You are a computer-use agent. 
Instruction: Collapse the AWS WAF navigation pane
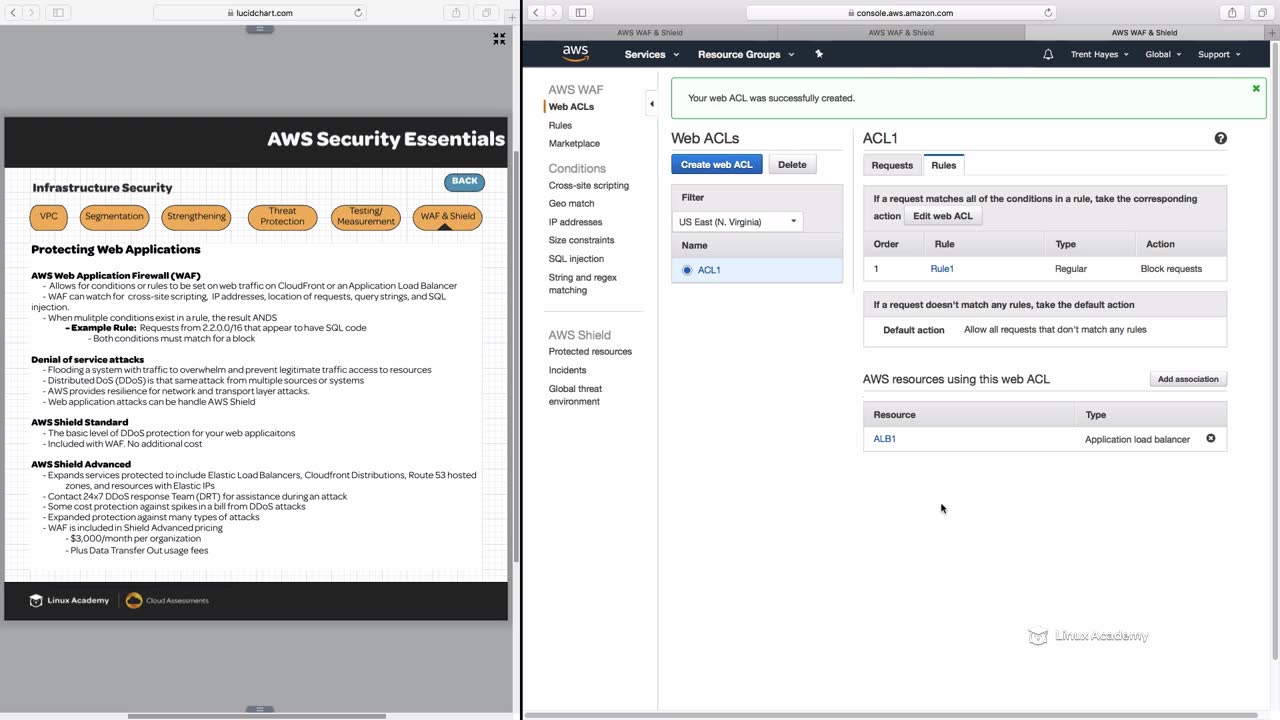(652, 103)
